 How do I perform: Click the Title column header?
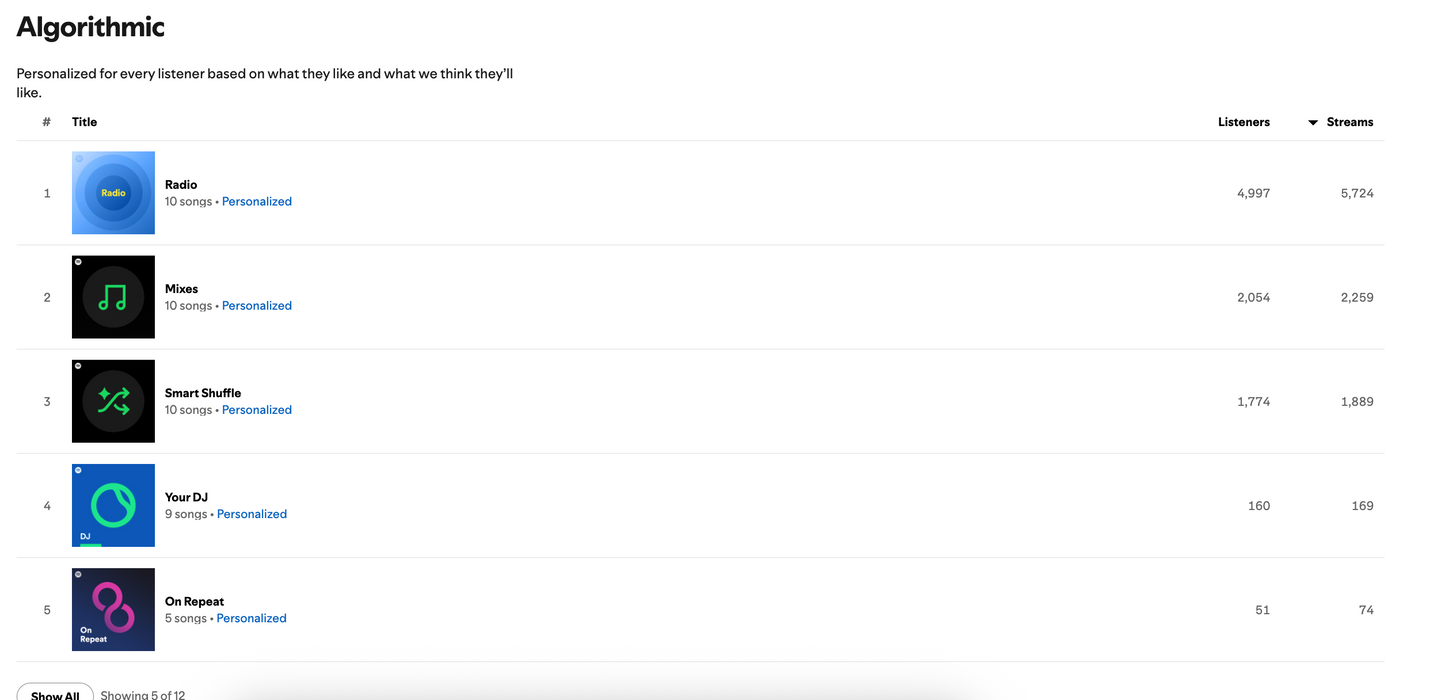coord(85,122)
